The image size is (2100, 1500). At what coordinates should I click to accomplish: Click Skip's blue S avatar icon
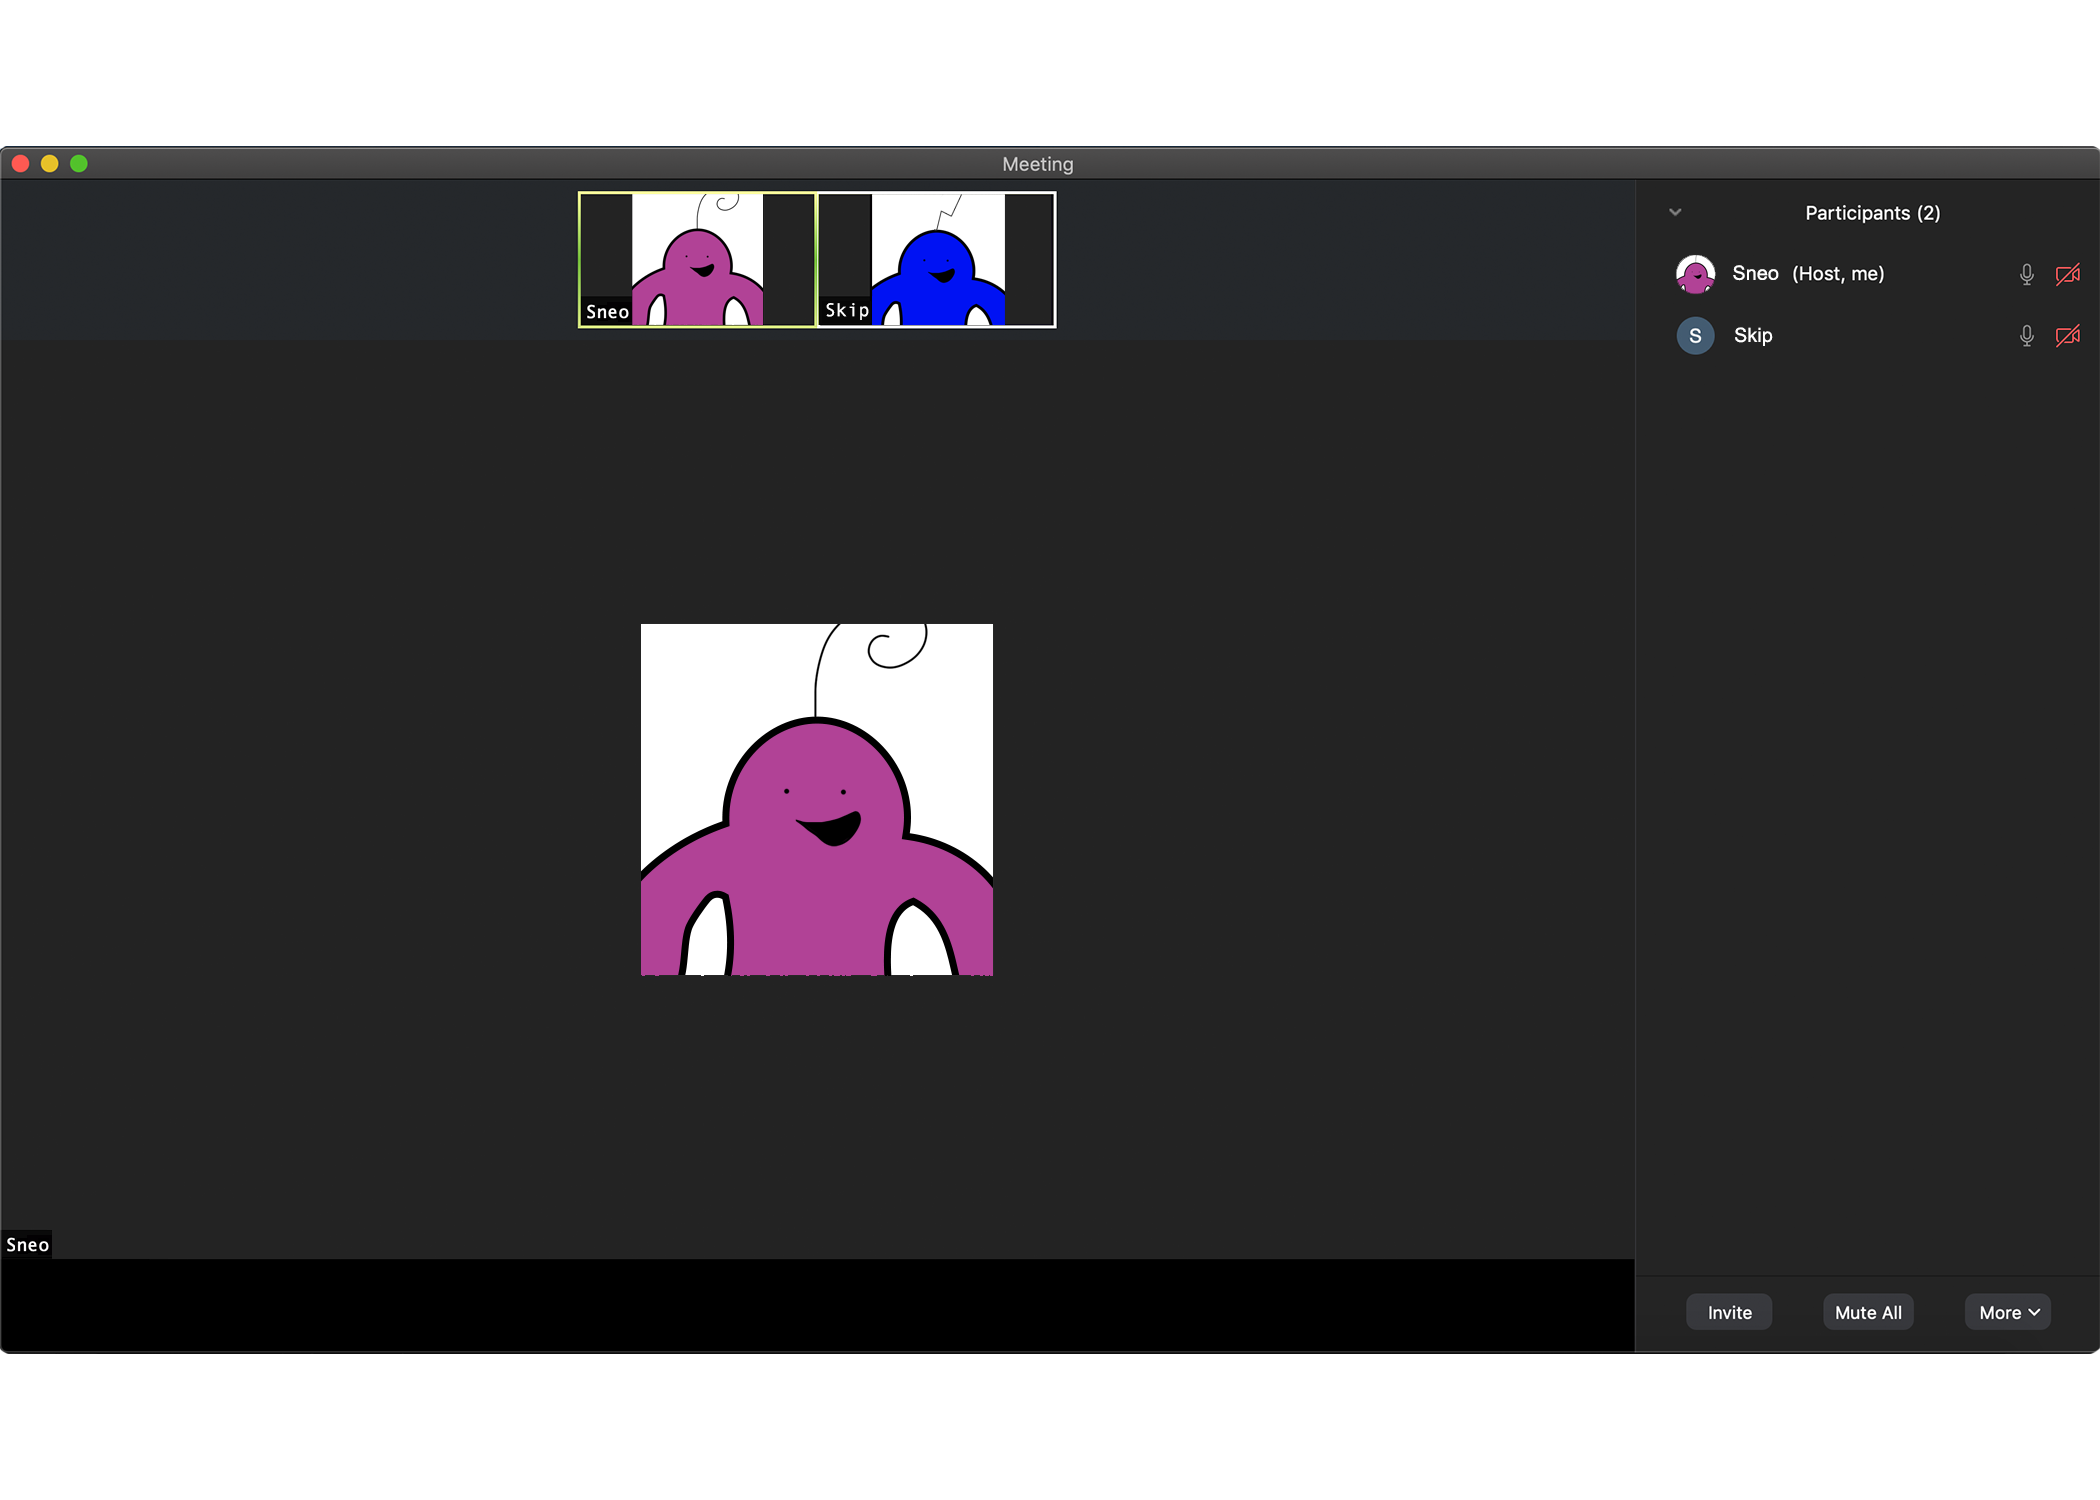click(1695, 336)
